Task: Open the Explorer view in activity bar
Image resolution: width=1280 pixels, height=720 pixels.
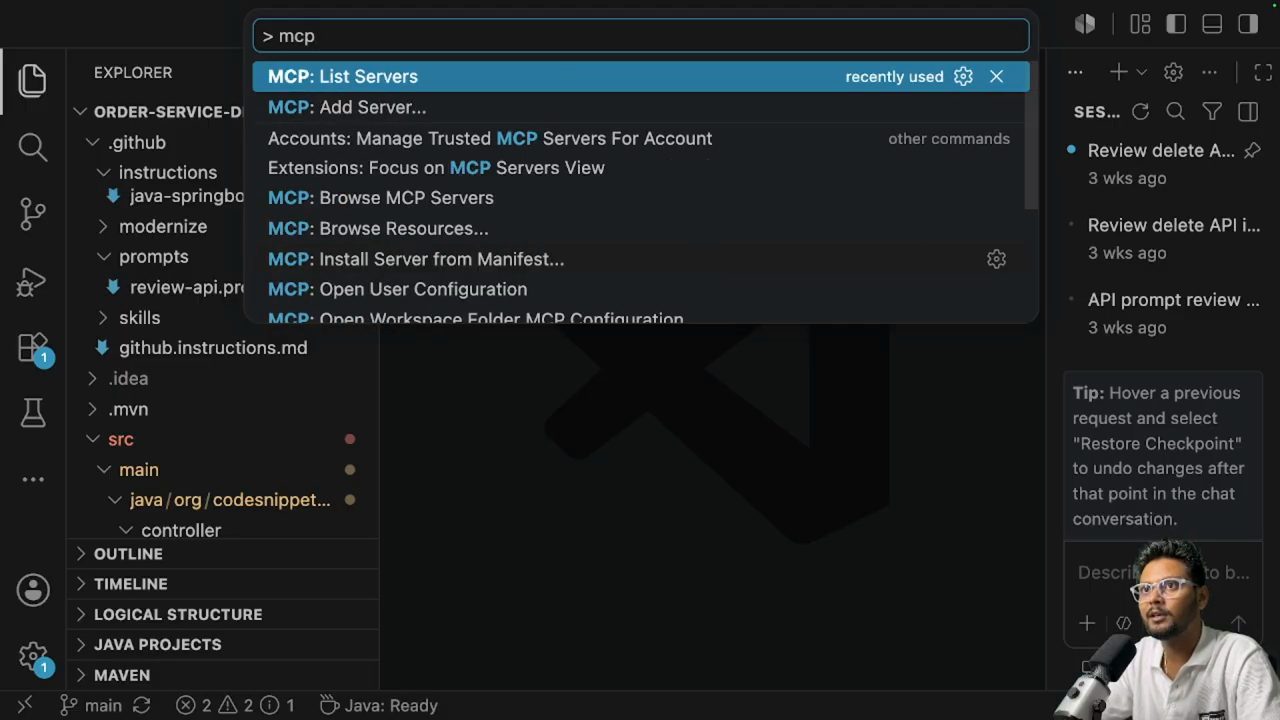Action: point(32,80)
